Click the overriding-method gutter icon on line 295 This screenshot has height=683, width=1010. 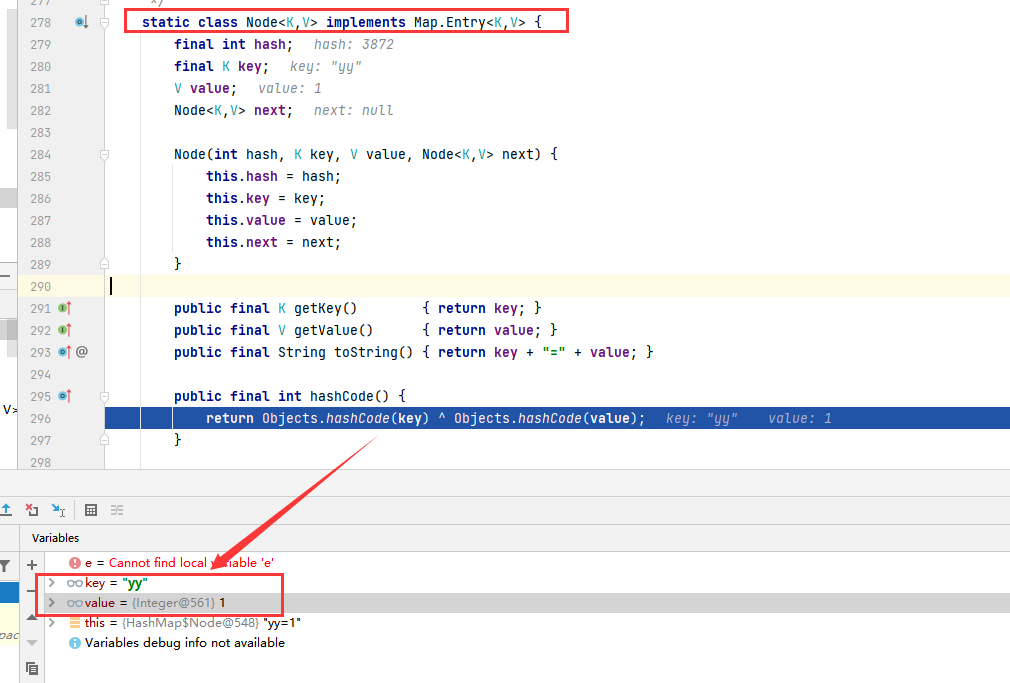(64, 396)
